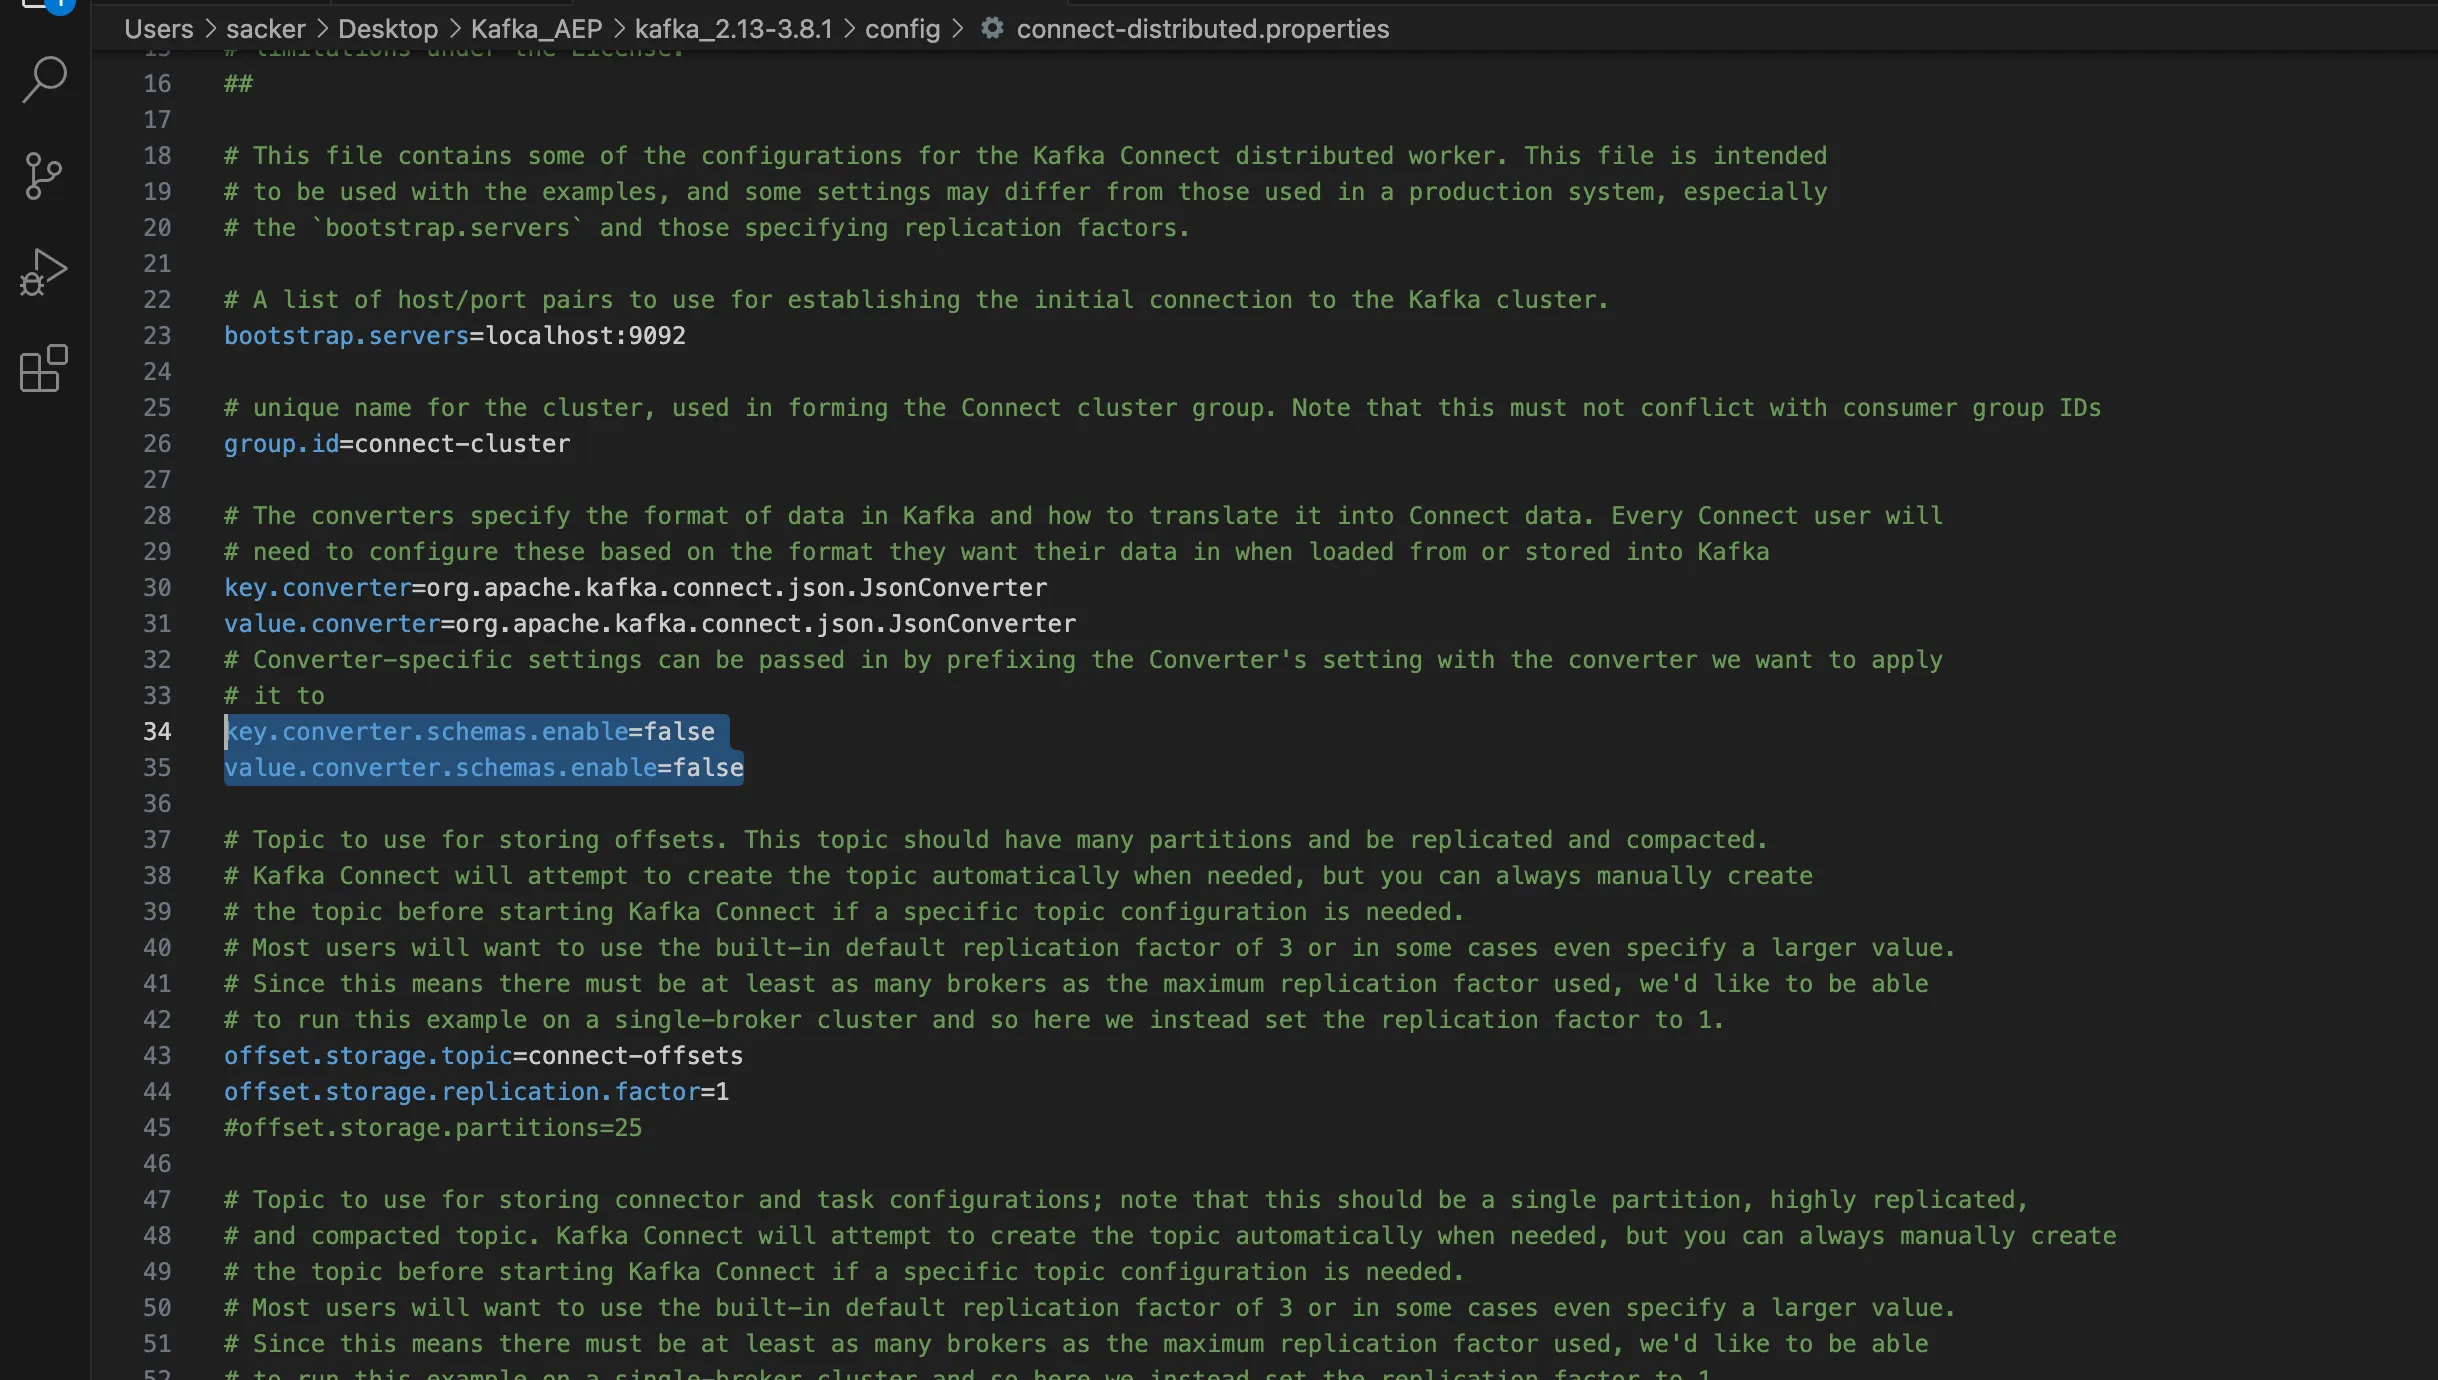Screen dimensions: 2438x1380
Task: Click line number 34 in the gutter
Action: coord(157,732)
